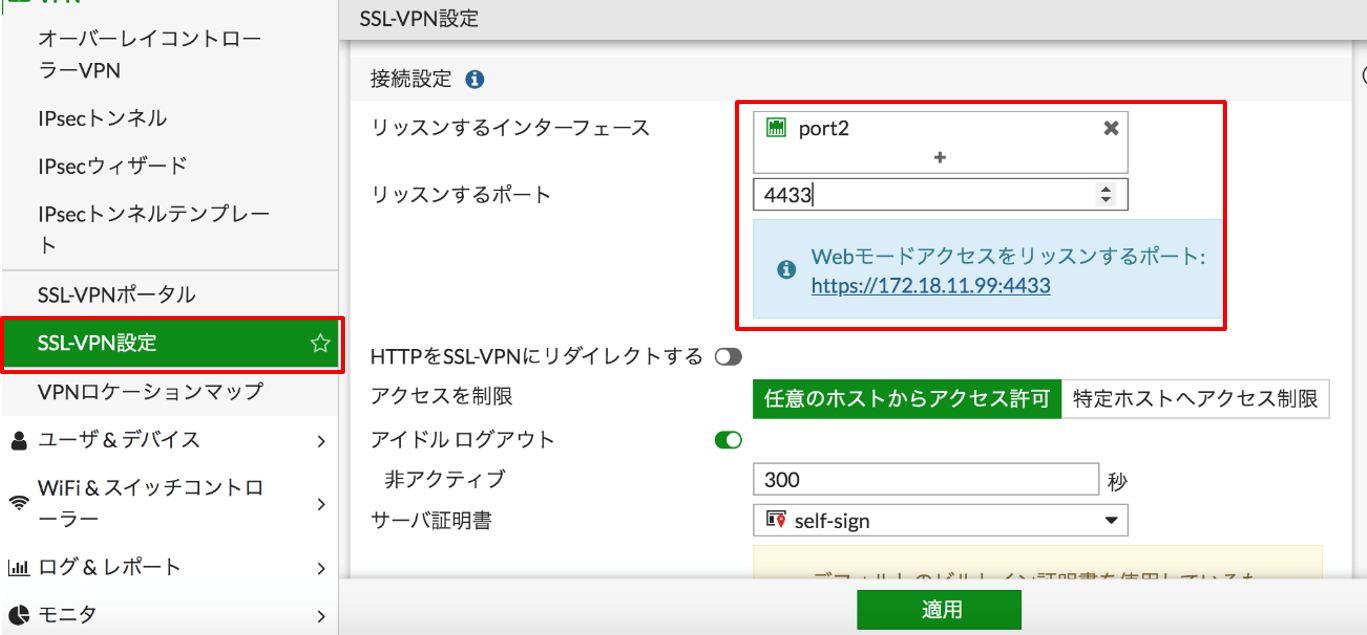Toggle アイドル ログアウト switch
This screenshot has width=1367, height=635.
tap(728, 439)
